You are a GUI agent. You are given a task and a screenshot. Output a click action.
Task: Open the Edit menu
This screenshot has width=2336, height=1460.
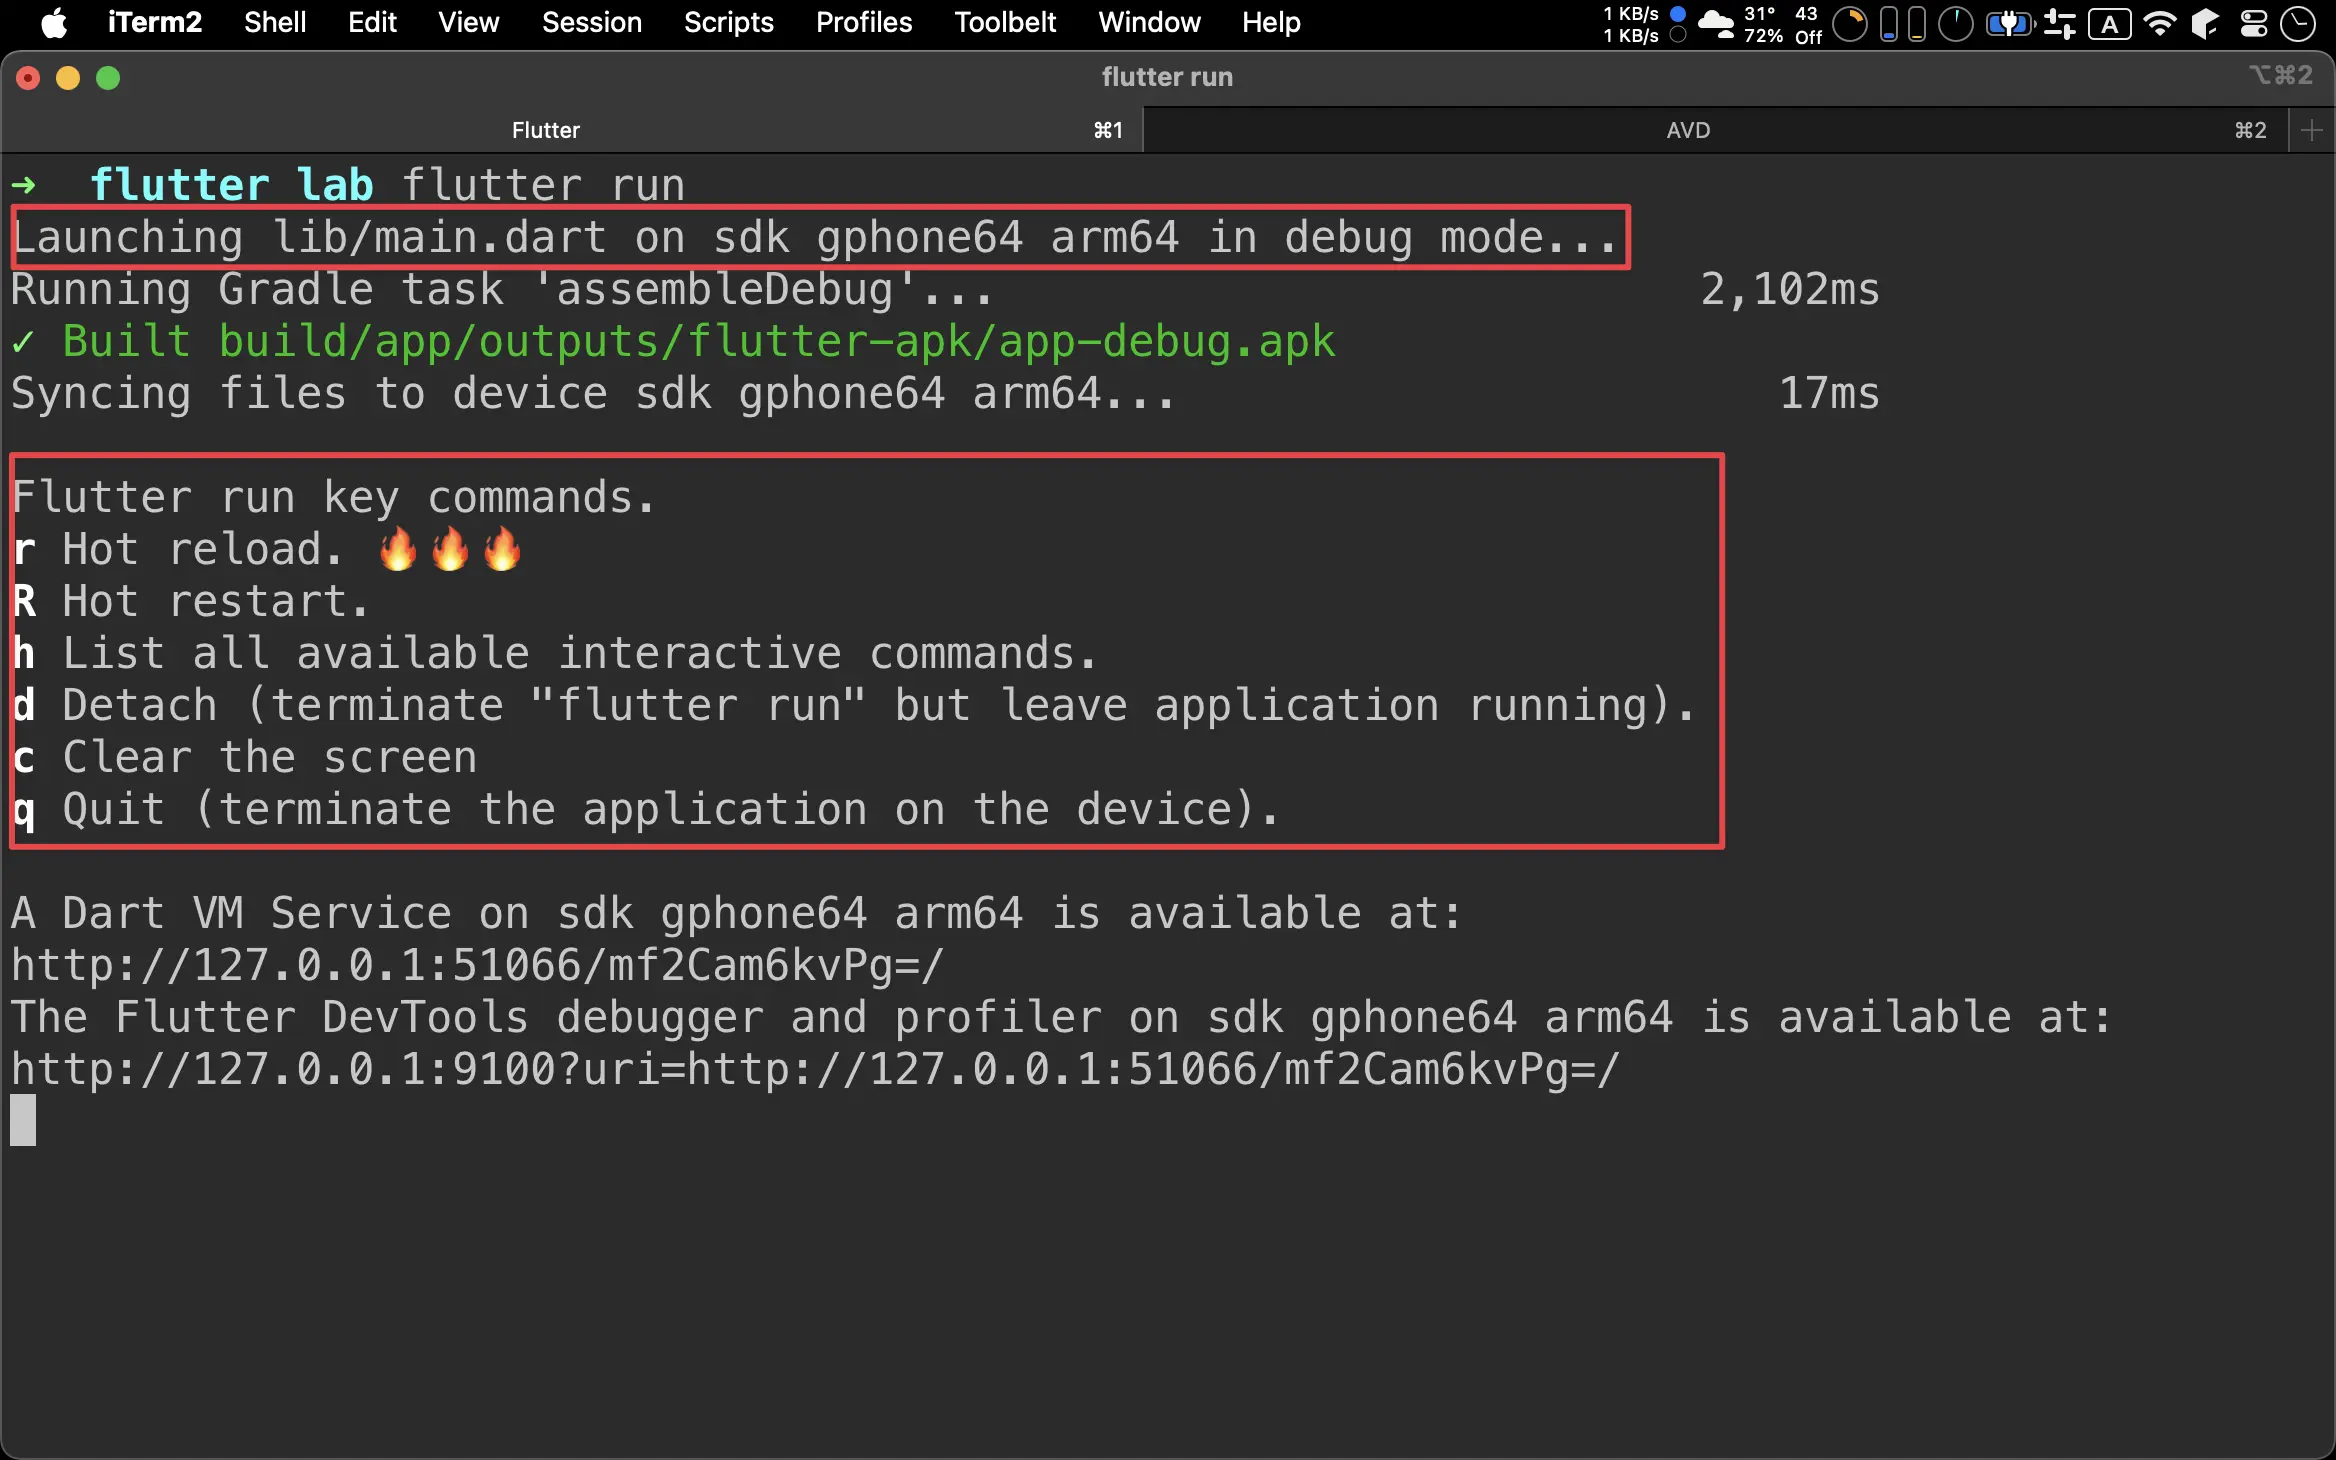tap(372, 22)
